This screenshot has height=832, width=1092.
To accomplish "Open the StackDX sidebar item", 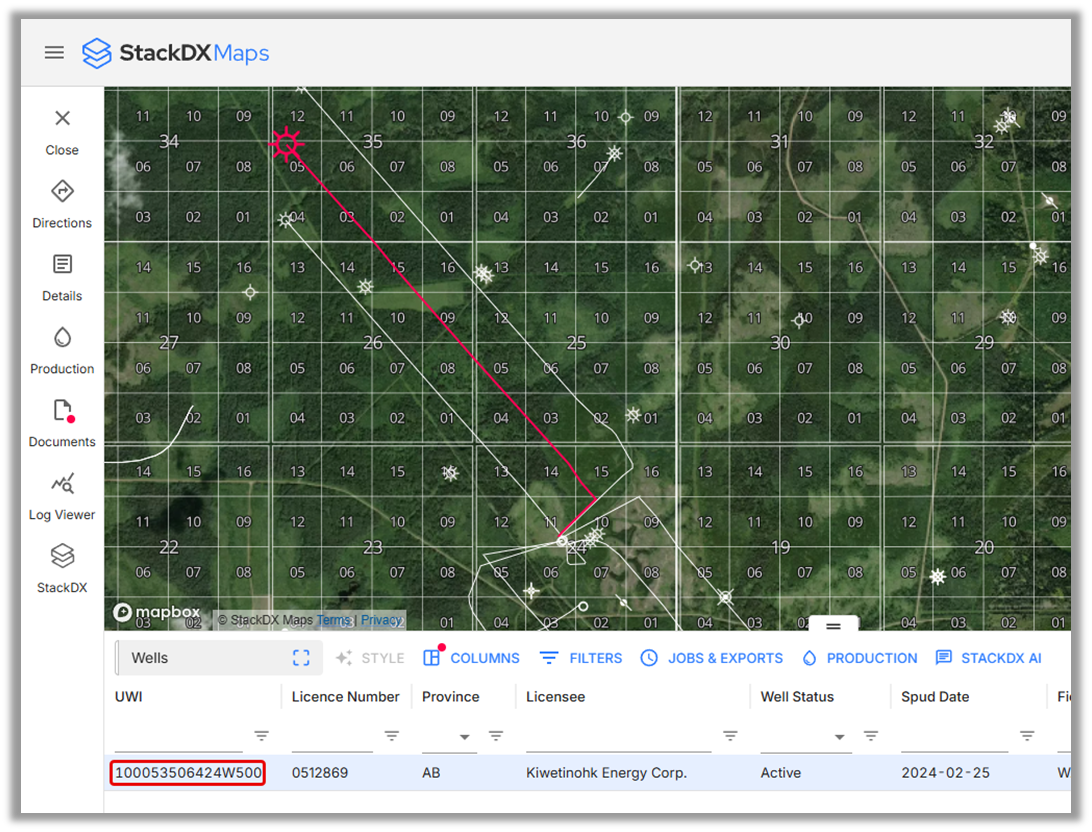I will [x=62, y=557].
